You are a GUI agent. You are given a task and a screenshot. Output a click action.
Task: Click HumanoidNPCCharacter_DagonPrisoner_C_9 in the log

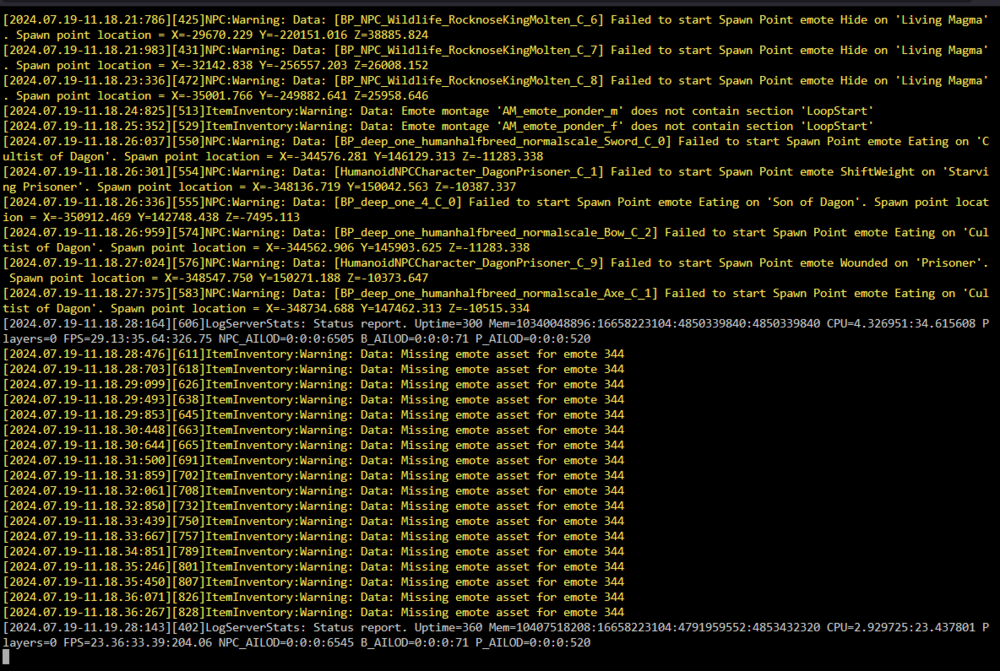click(468, 263)
